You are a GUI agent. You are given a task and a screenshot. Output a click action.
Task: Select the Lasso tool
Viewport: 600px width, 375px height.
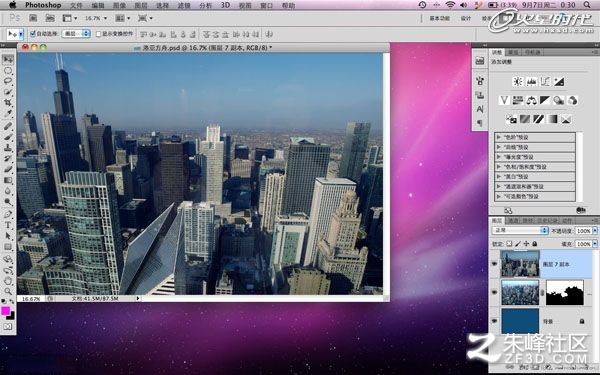[x=8, y=81]
